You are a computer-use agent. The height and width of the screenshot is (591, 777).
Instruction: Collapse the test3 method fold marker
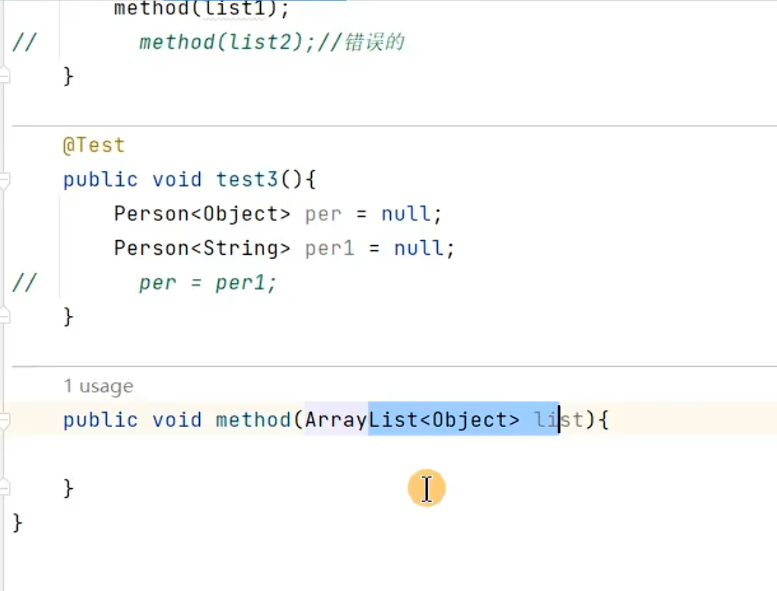[5, 180]
